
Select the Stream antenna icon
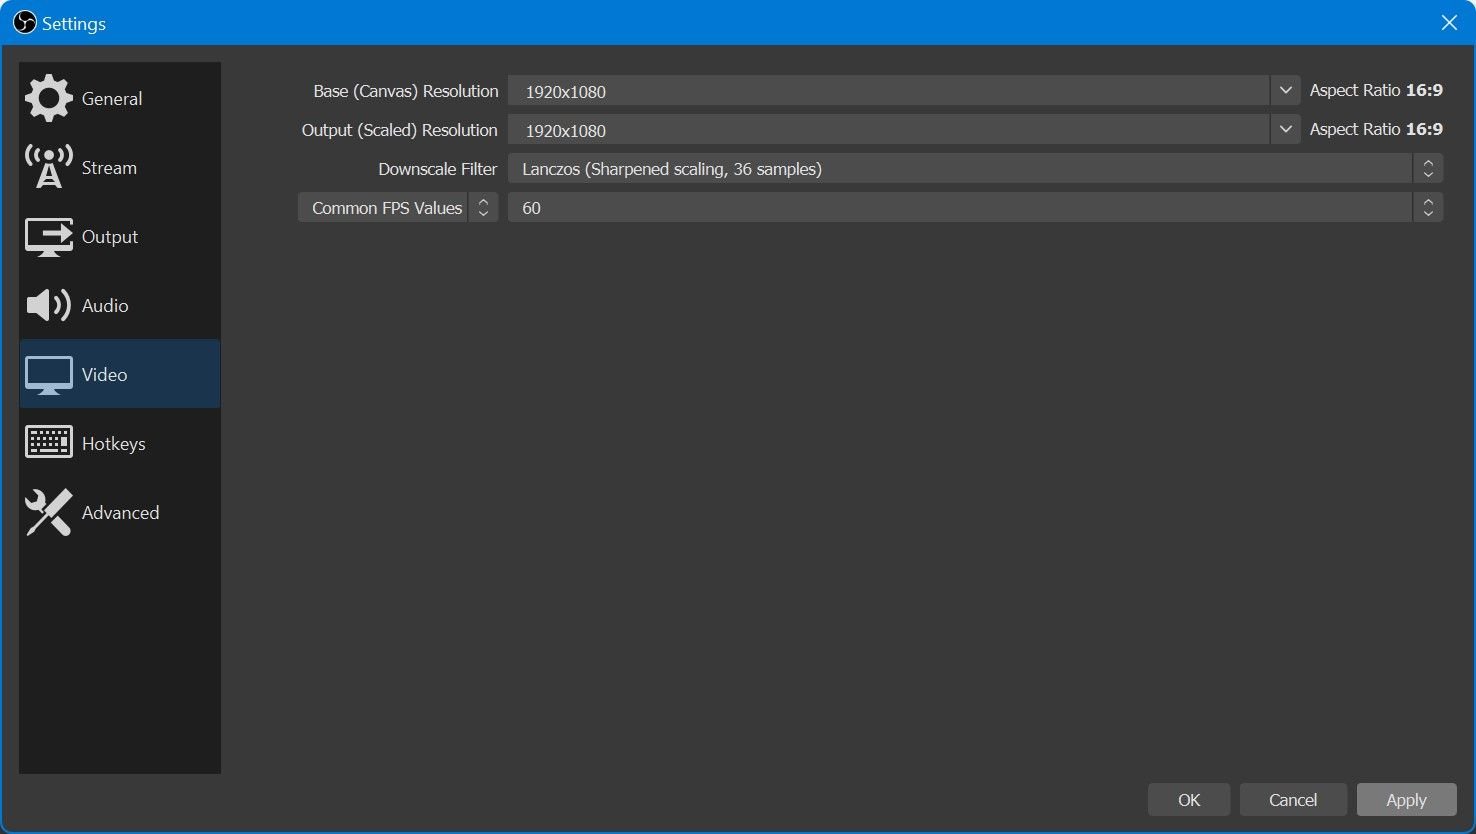pyautogui.click(x=48, y=167)
